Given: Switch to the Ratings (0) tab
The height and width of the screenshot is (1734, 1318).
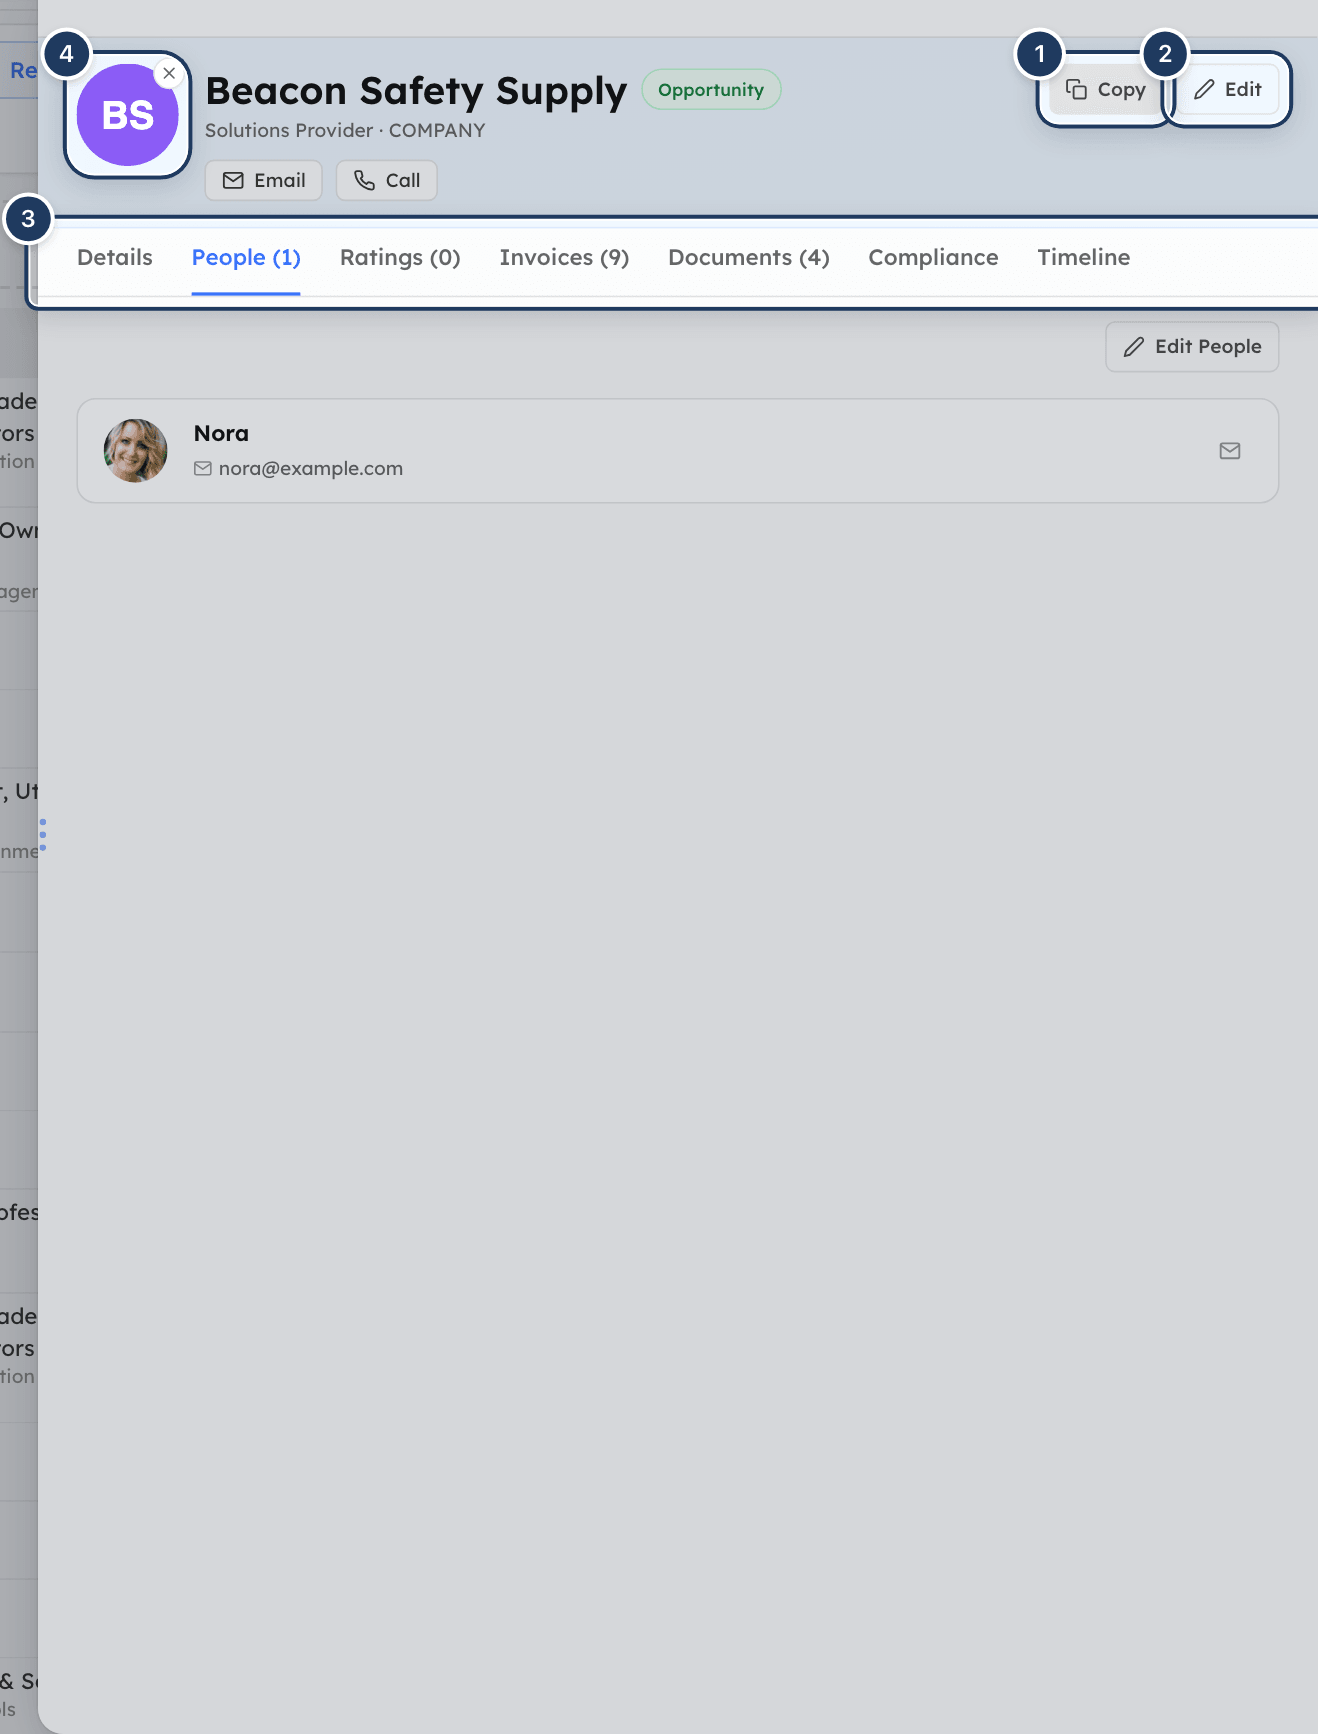Looking at the screenshot, I should pos(400,258).
